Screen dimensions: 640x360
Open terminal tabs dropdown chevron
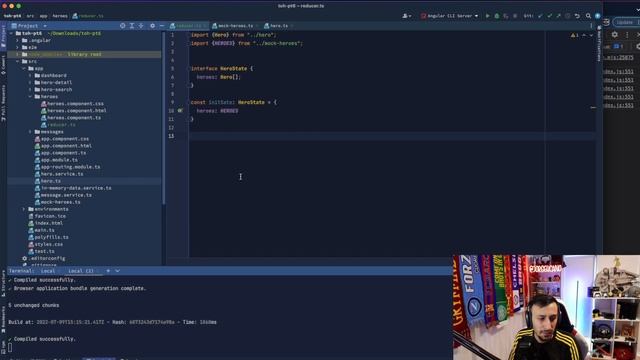118,271
